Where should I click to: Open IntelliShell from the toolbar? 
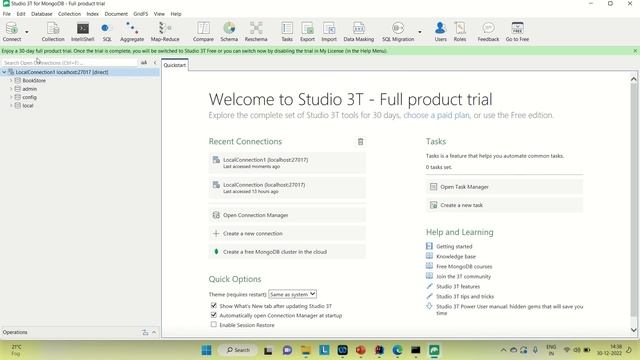[82, 31]
